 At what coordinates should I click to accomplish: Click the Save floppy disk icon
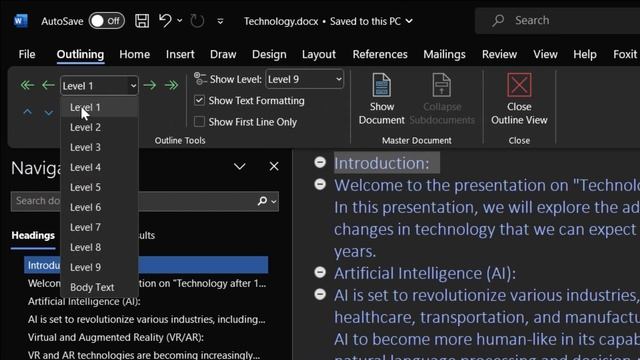(x=142, y=20)
